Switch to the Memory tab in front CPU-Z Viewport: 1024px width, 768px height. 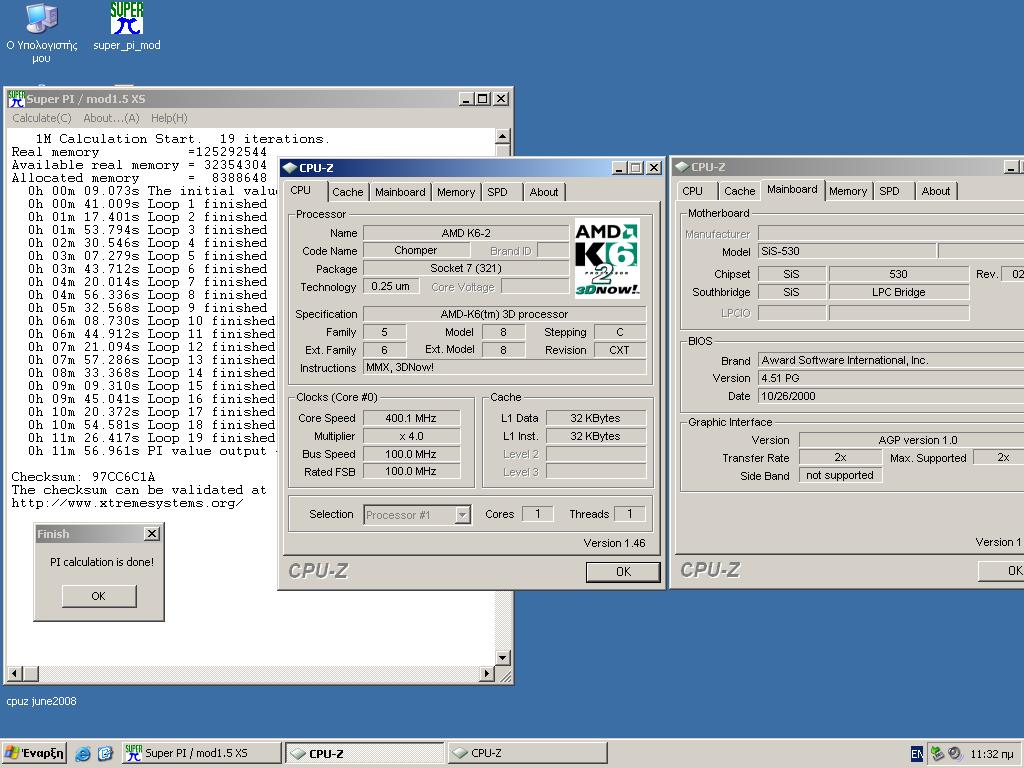click(456, 192)
